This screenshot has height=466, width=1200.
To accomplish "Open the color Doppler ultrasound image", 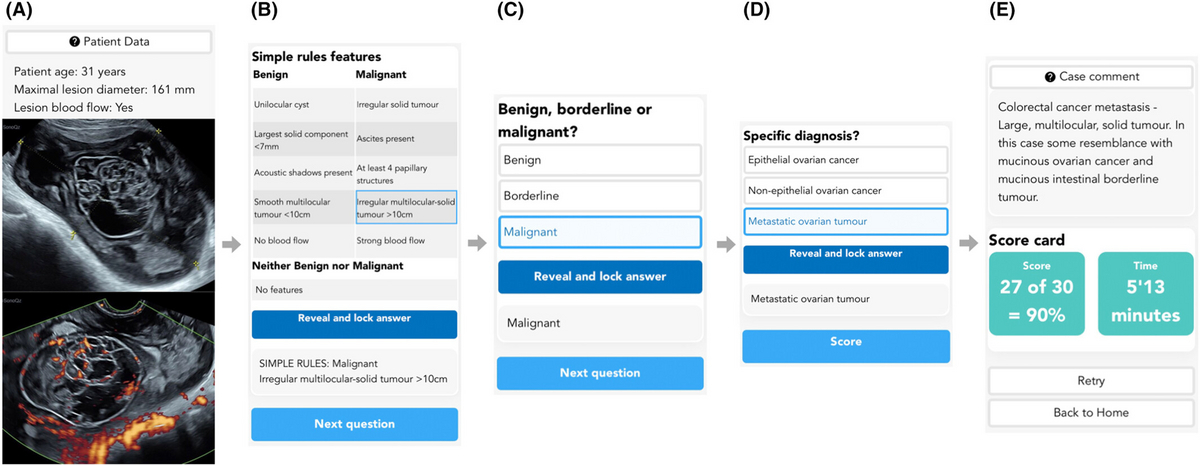I will coord(108,377).
